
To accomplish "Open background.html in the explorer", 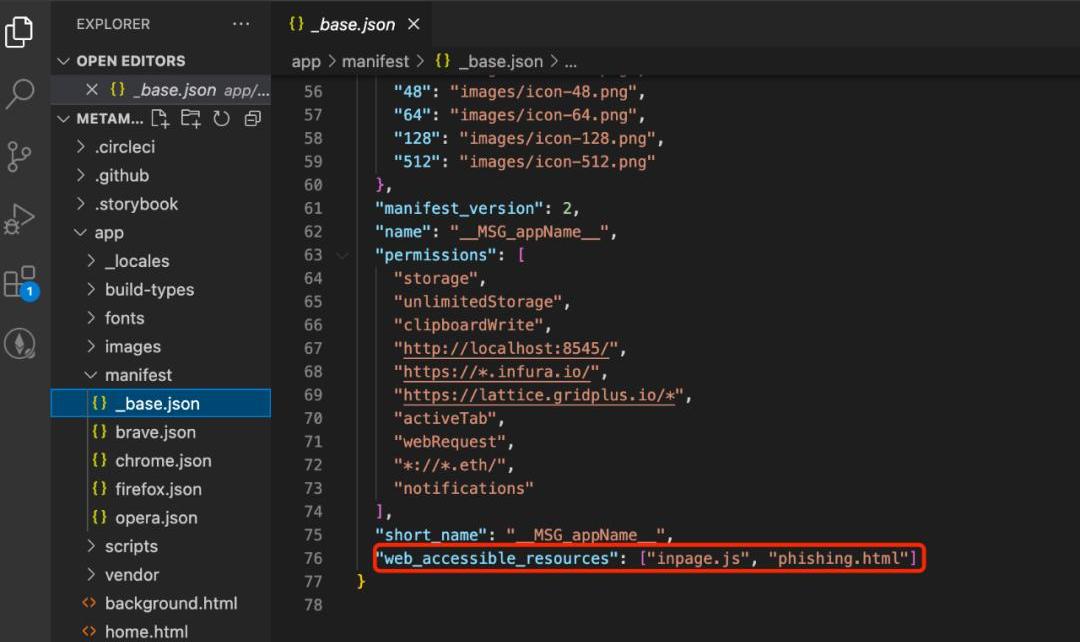I will (x=160, y=603).
